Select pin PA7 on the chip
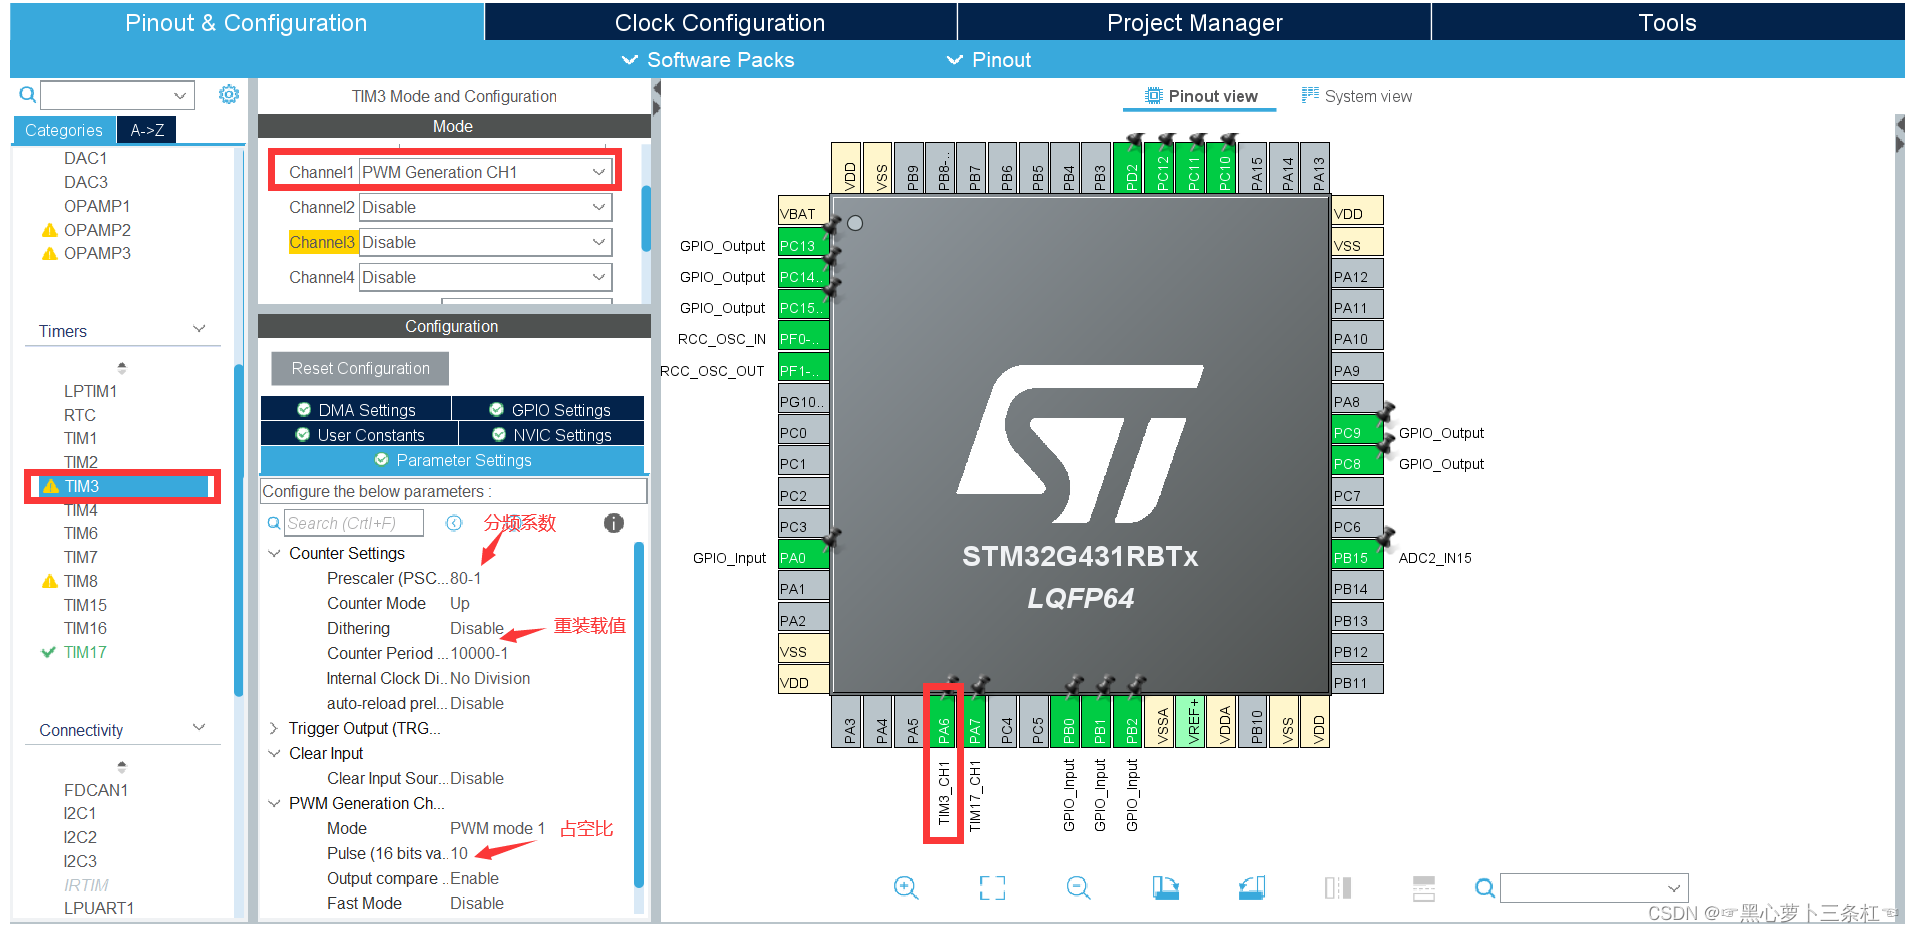The height and width of the screenshot is (932, 1914). pos(975,722)
